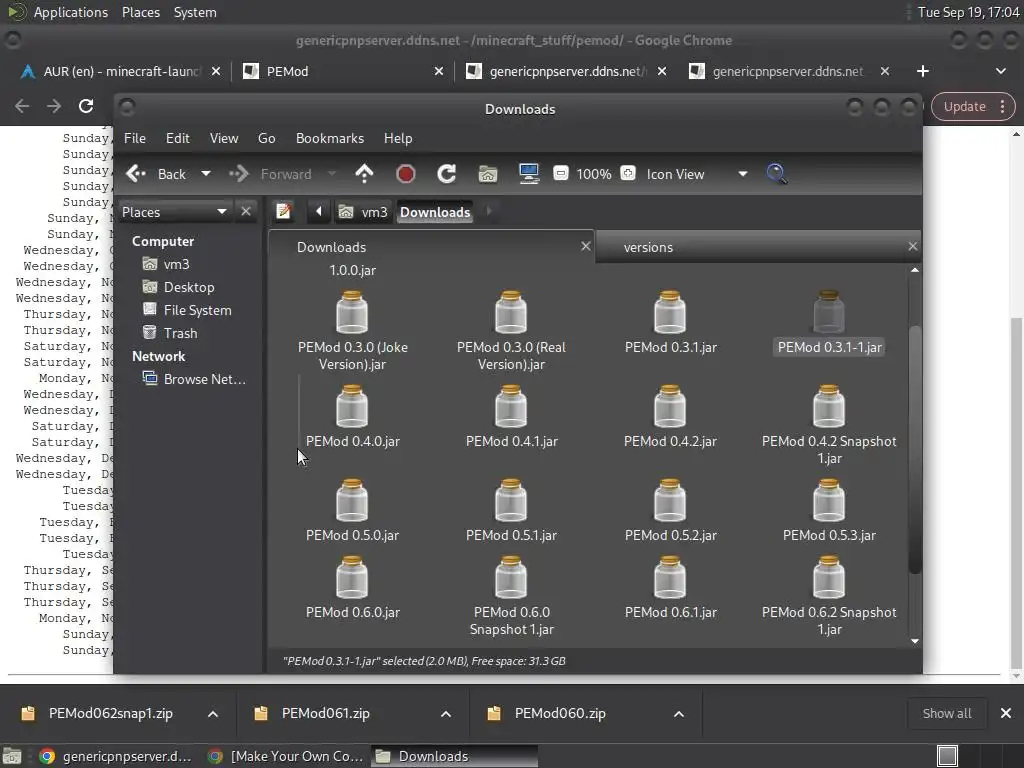Viewport: 1024px width, 768px height.
Task: Open the Forward history dropdown arrow
Action: coord(332,174)
